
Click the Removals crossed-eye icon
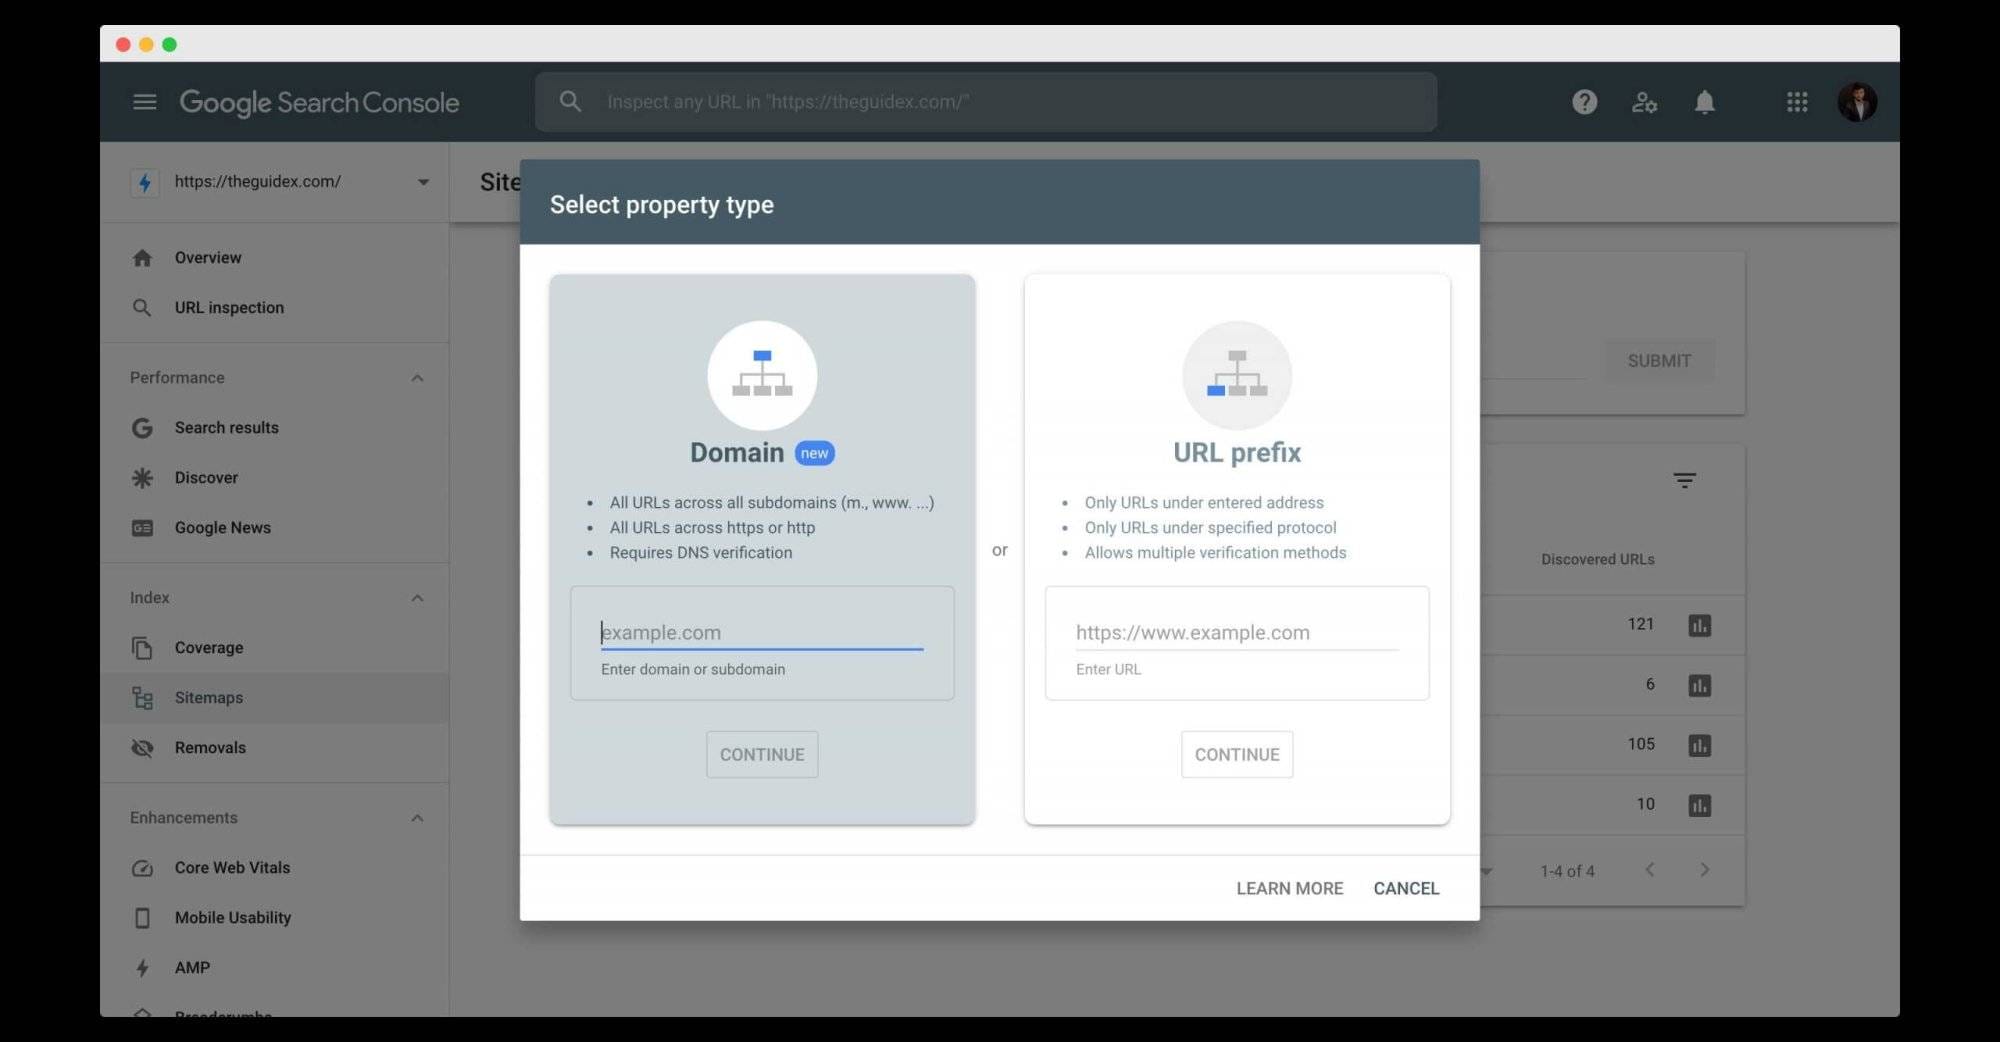[142, 748]
